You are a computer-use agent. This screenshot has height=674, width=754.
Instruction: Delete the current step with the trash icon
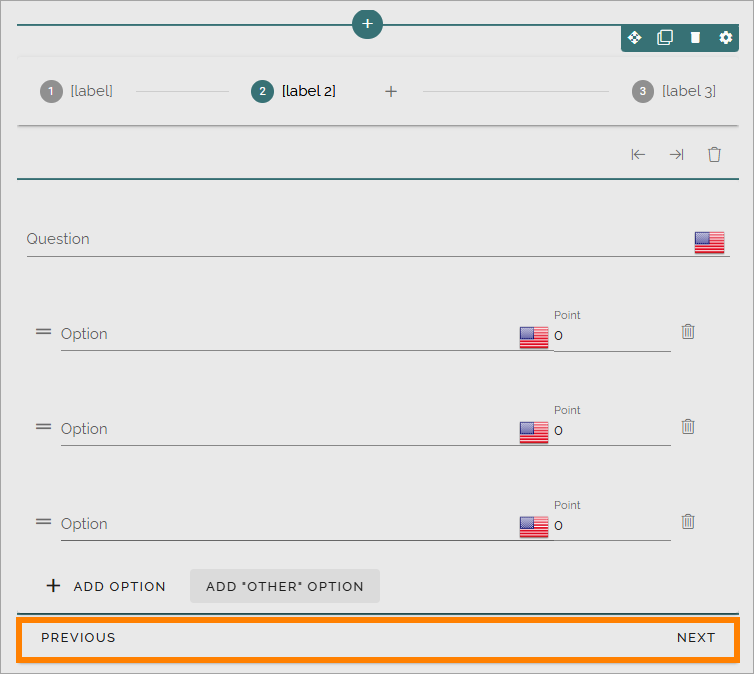pos(714,155)
